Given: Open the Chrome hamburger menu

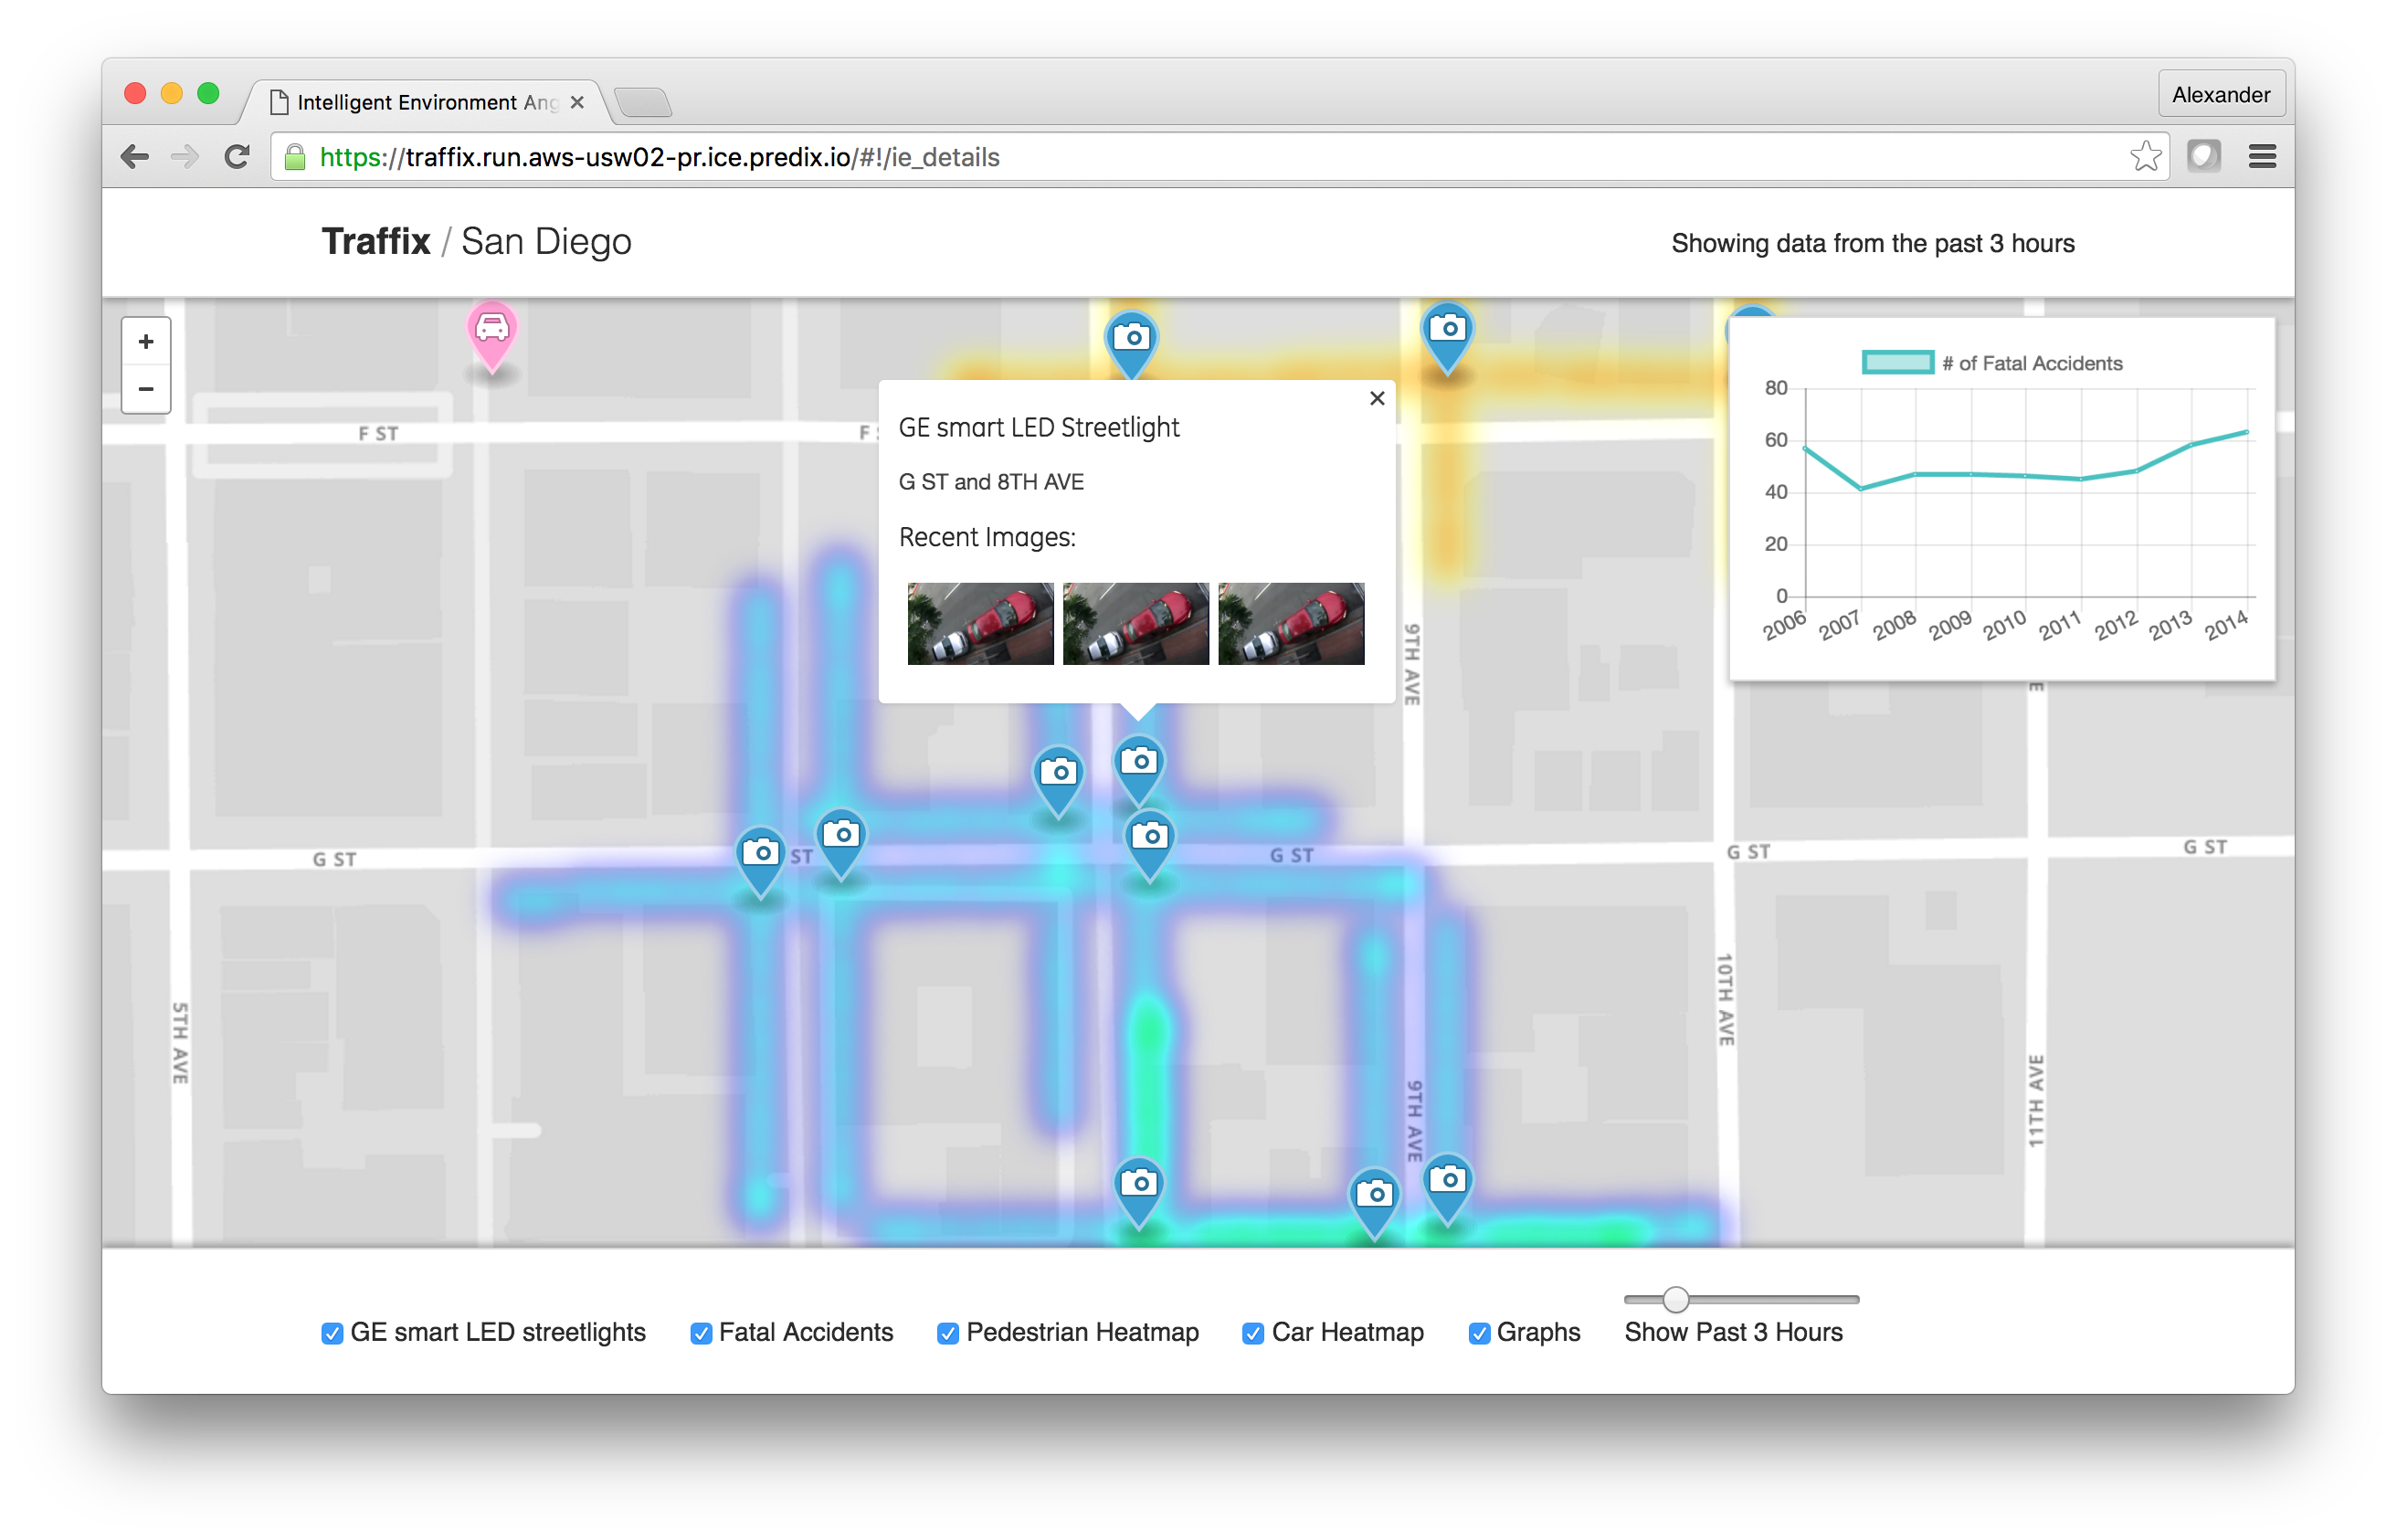Looking at the screenshot, I should tap(2262, 157).
